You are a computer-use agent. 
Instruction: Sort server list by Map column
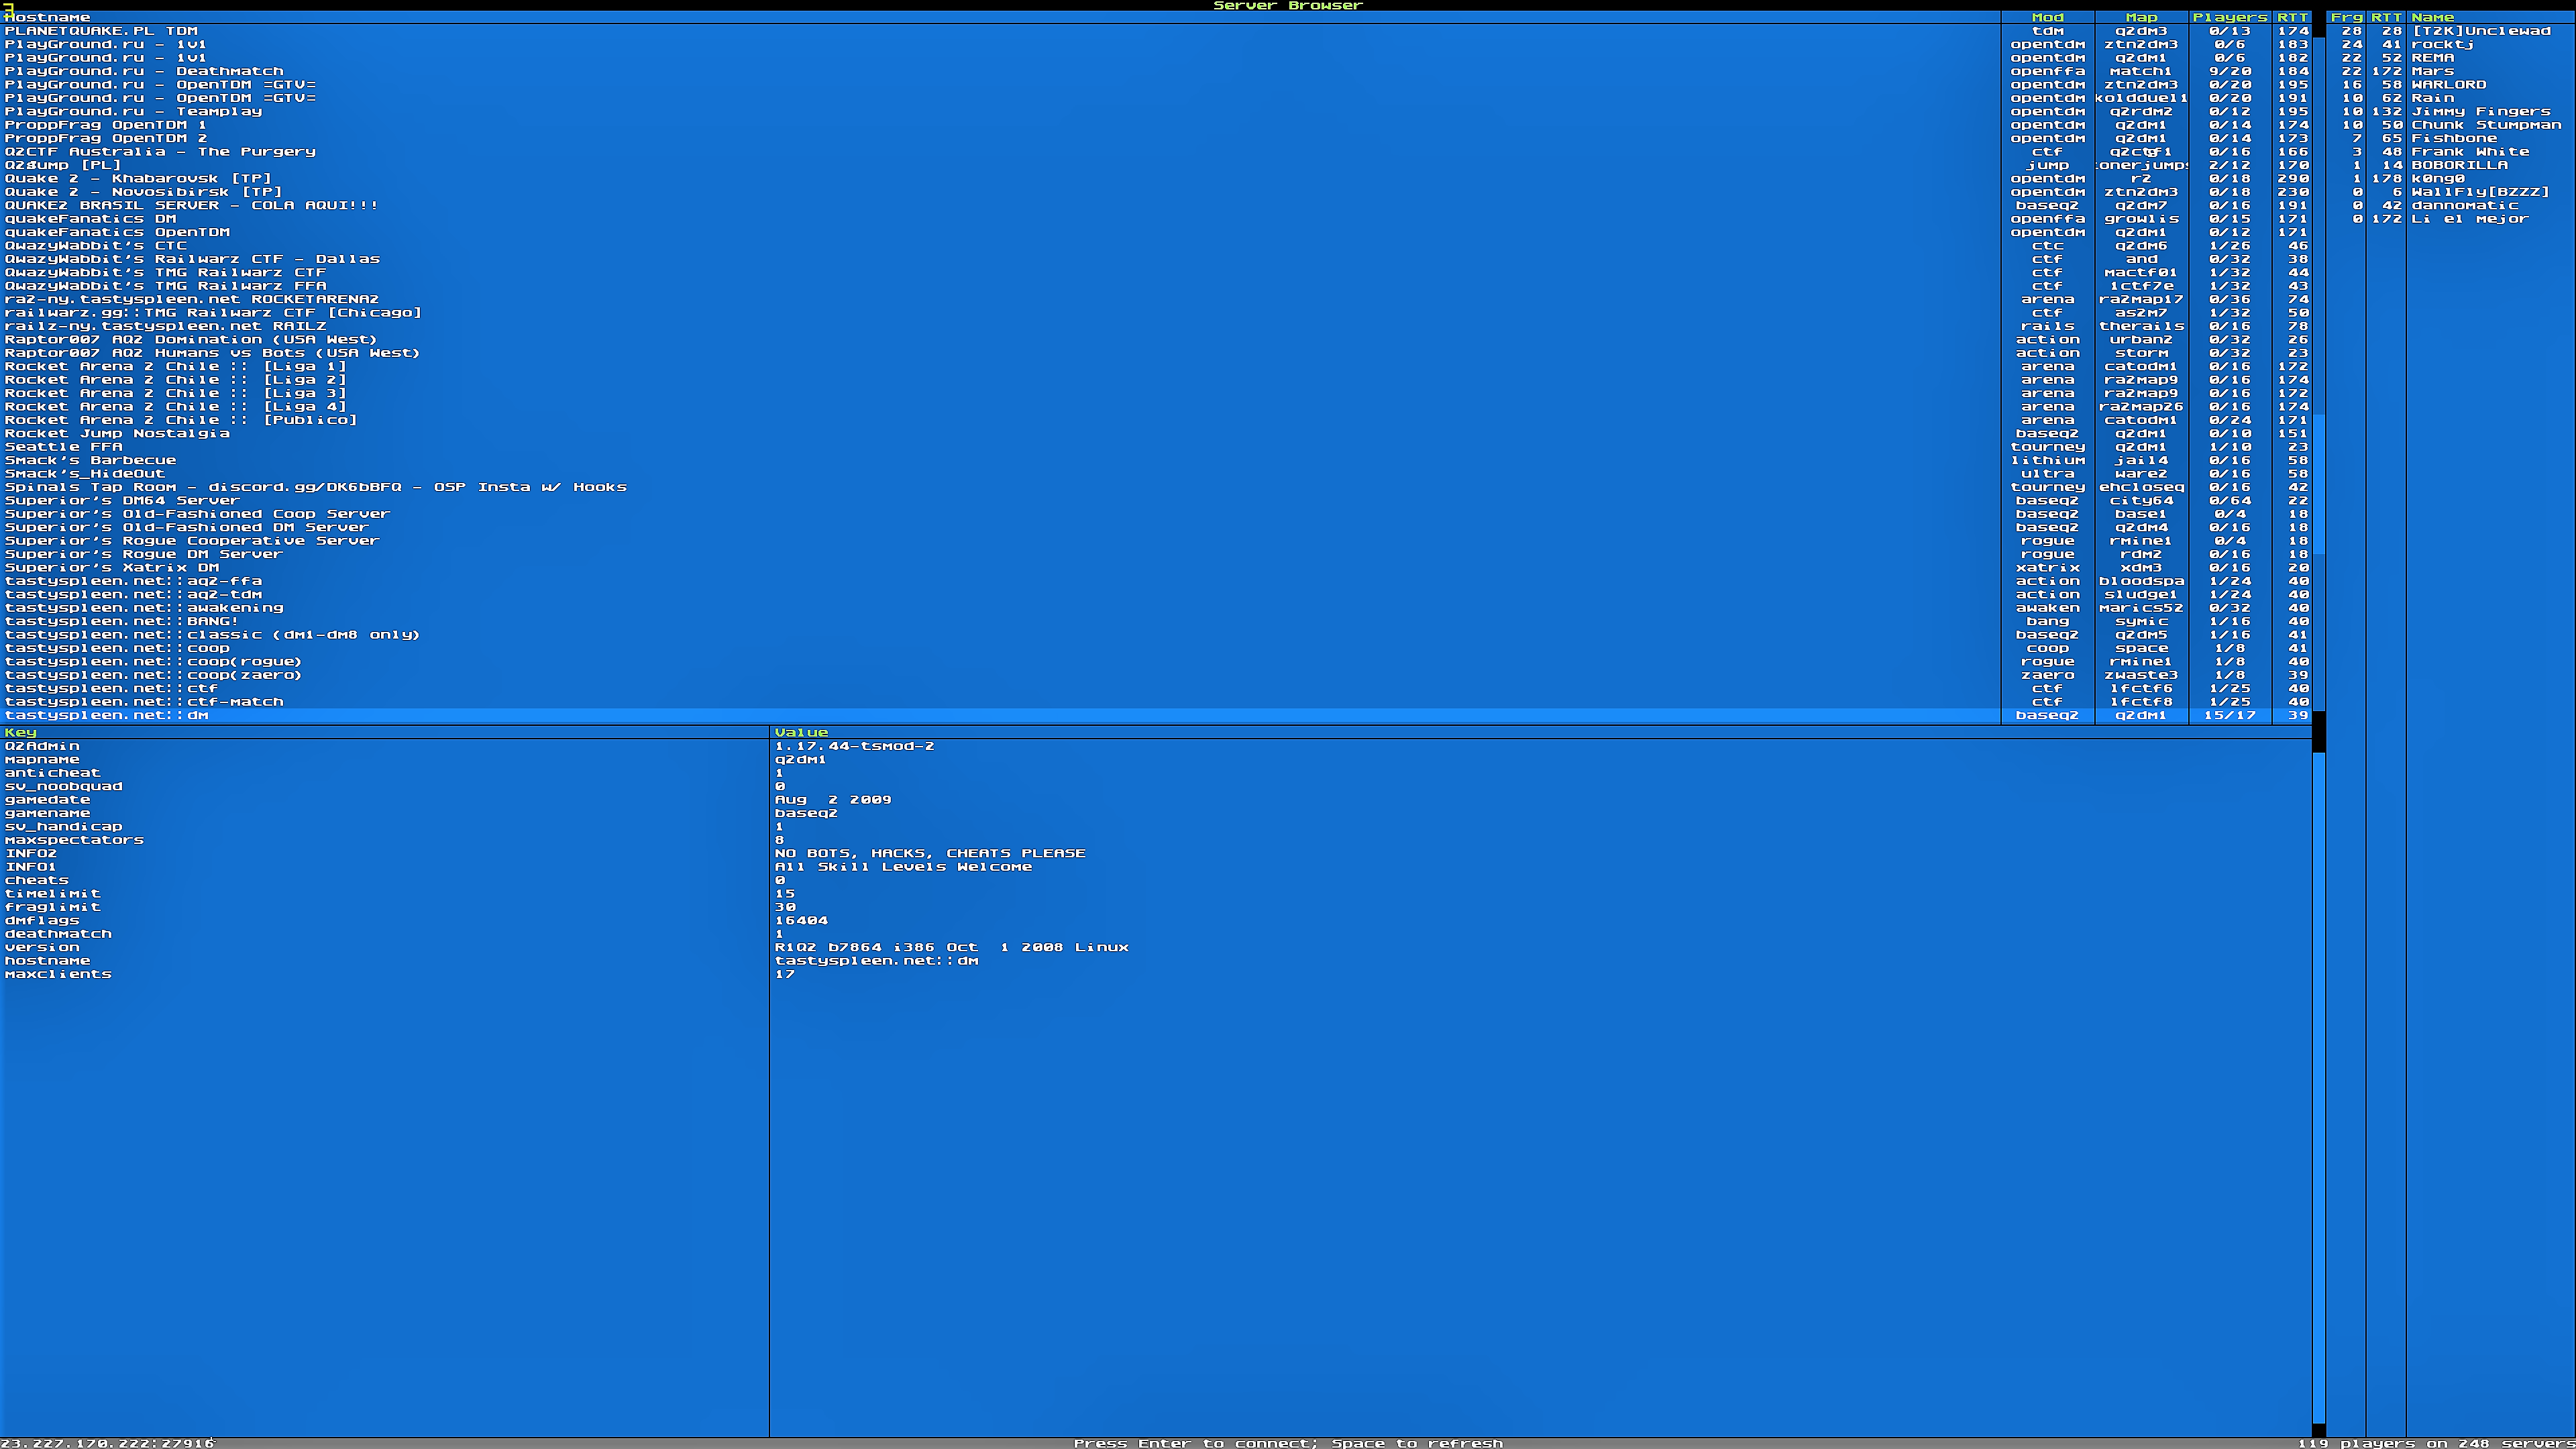coord(2141,17)
